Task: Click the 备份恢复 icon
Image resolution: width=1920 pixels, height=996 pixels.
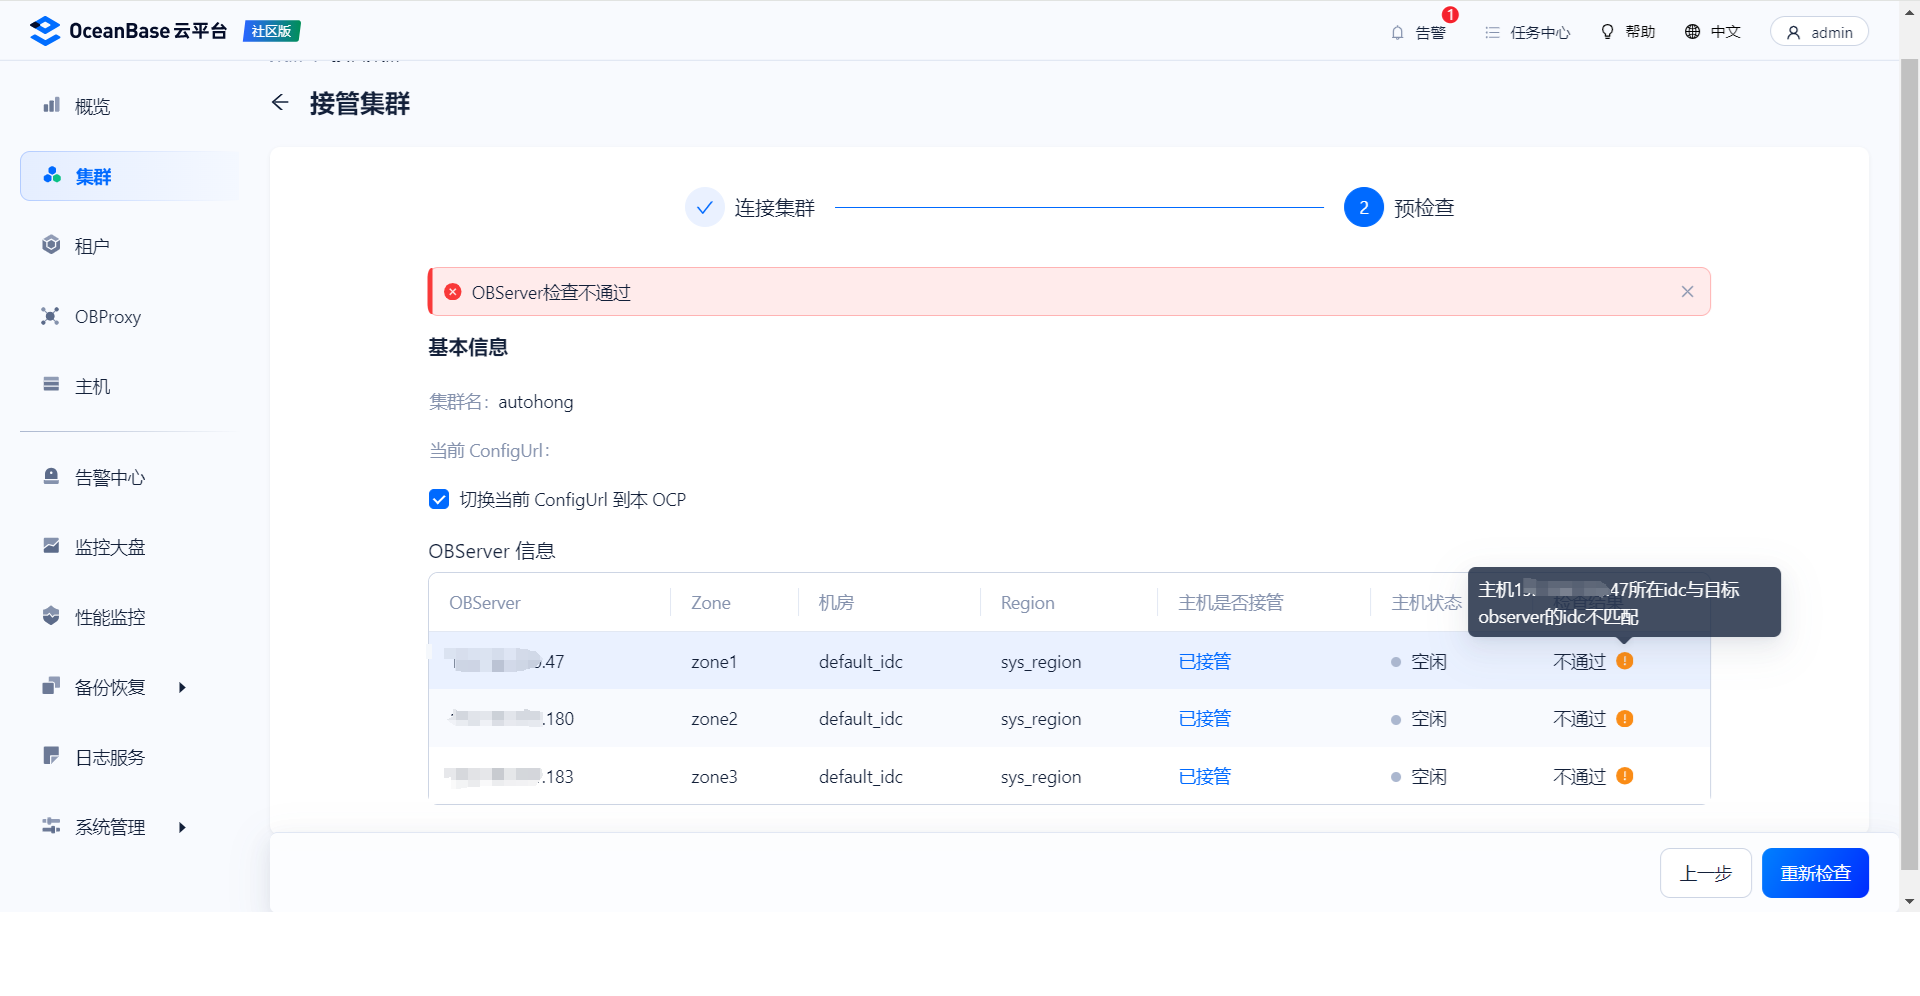Action: 51,685
